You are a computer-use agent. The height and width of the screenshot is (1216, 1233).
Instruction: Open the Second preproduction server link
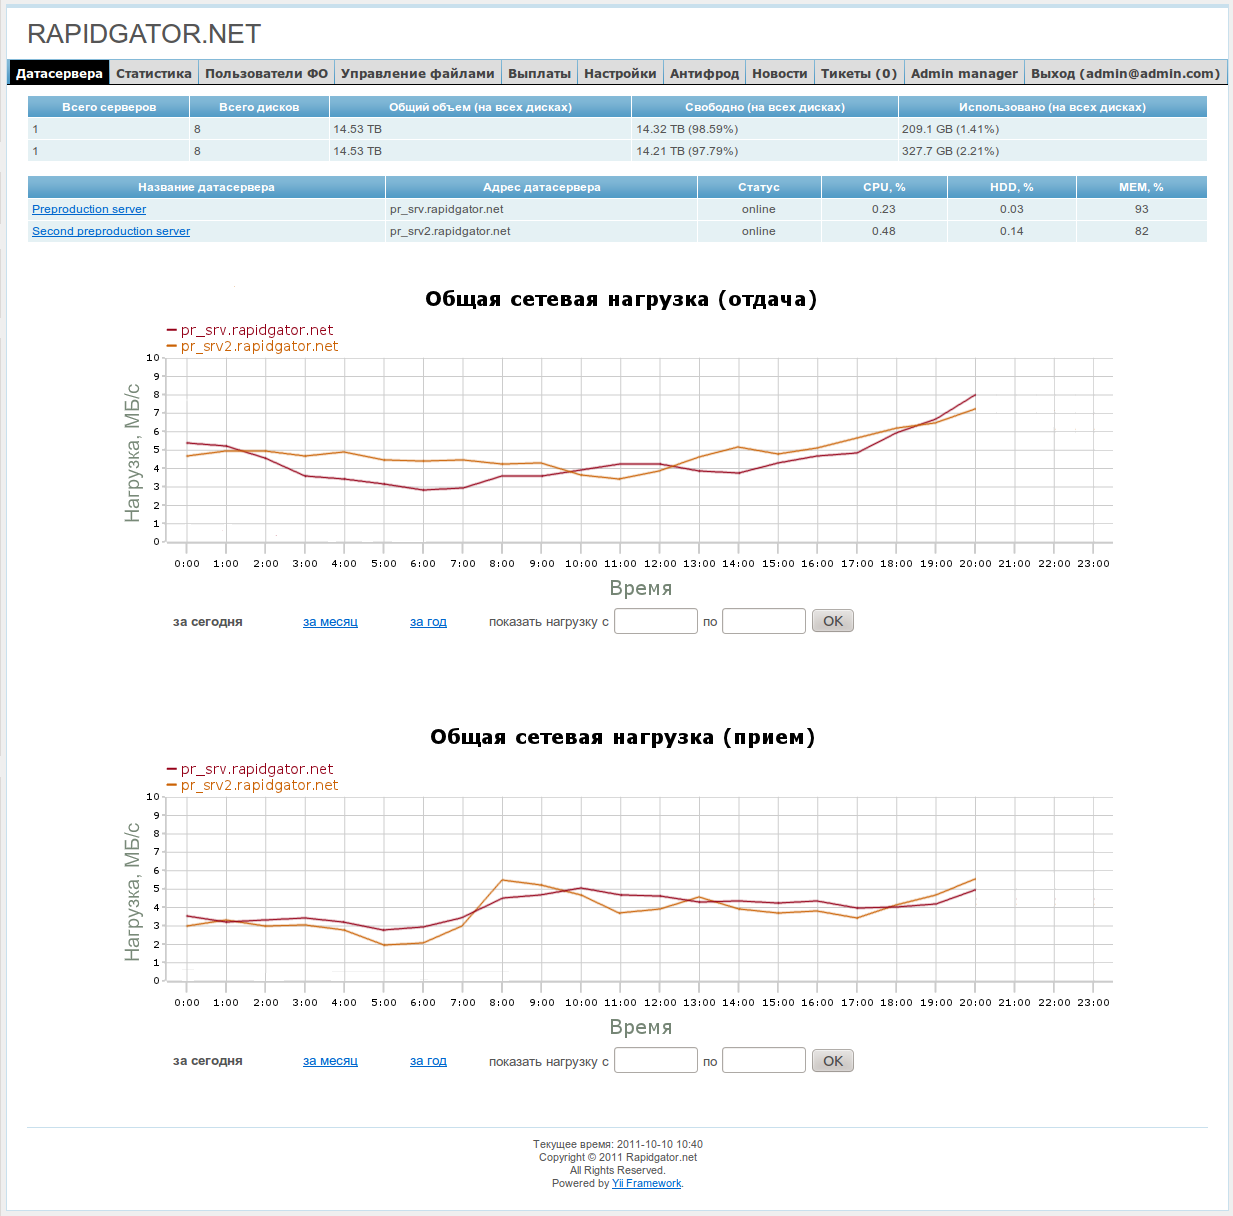pyautogui.click(x=111, y=231)
